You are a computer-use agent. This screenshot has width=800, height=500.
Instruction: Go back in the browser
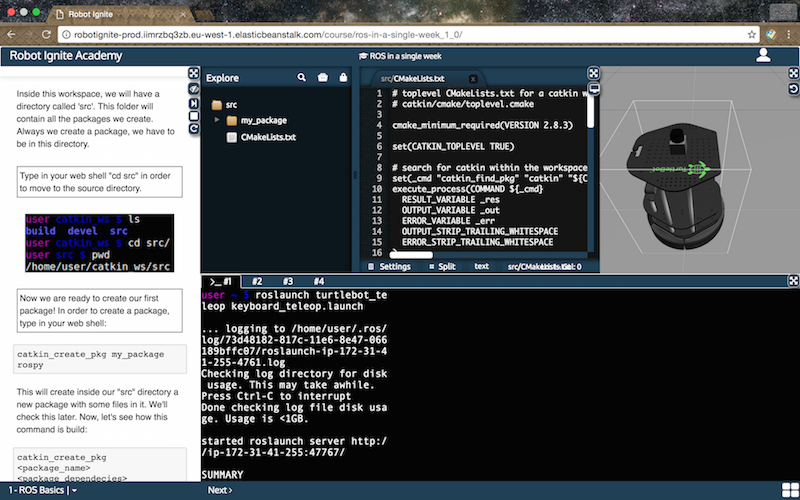tap(11, 35)
